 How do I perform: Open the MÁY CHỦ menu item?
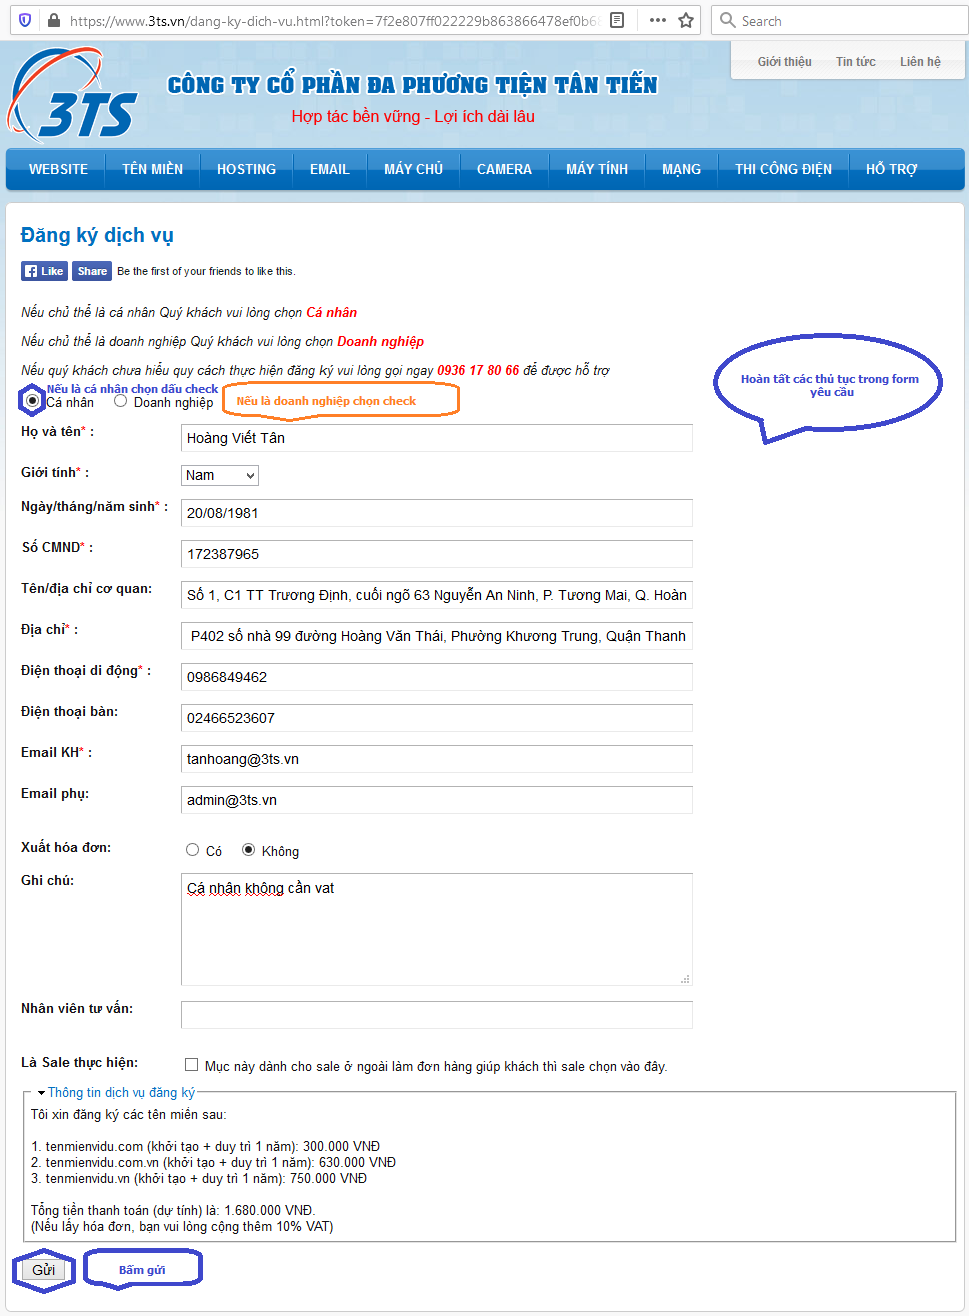[413, 169]
